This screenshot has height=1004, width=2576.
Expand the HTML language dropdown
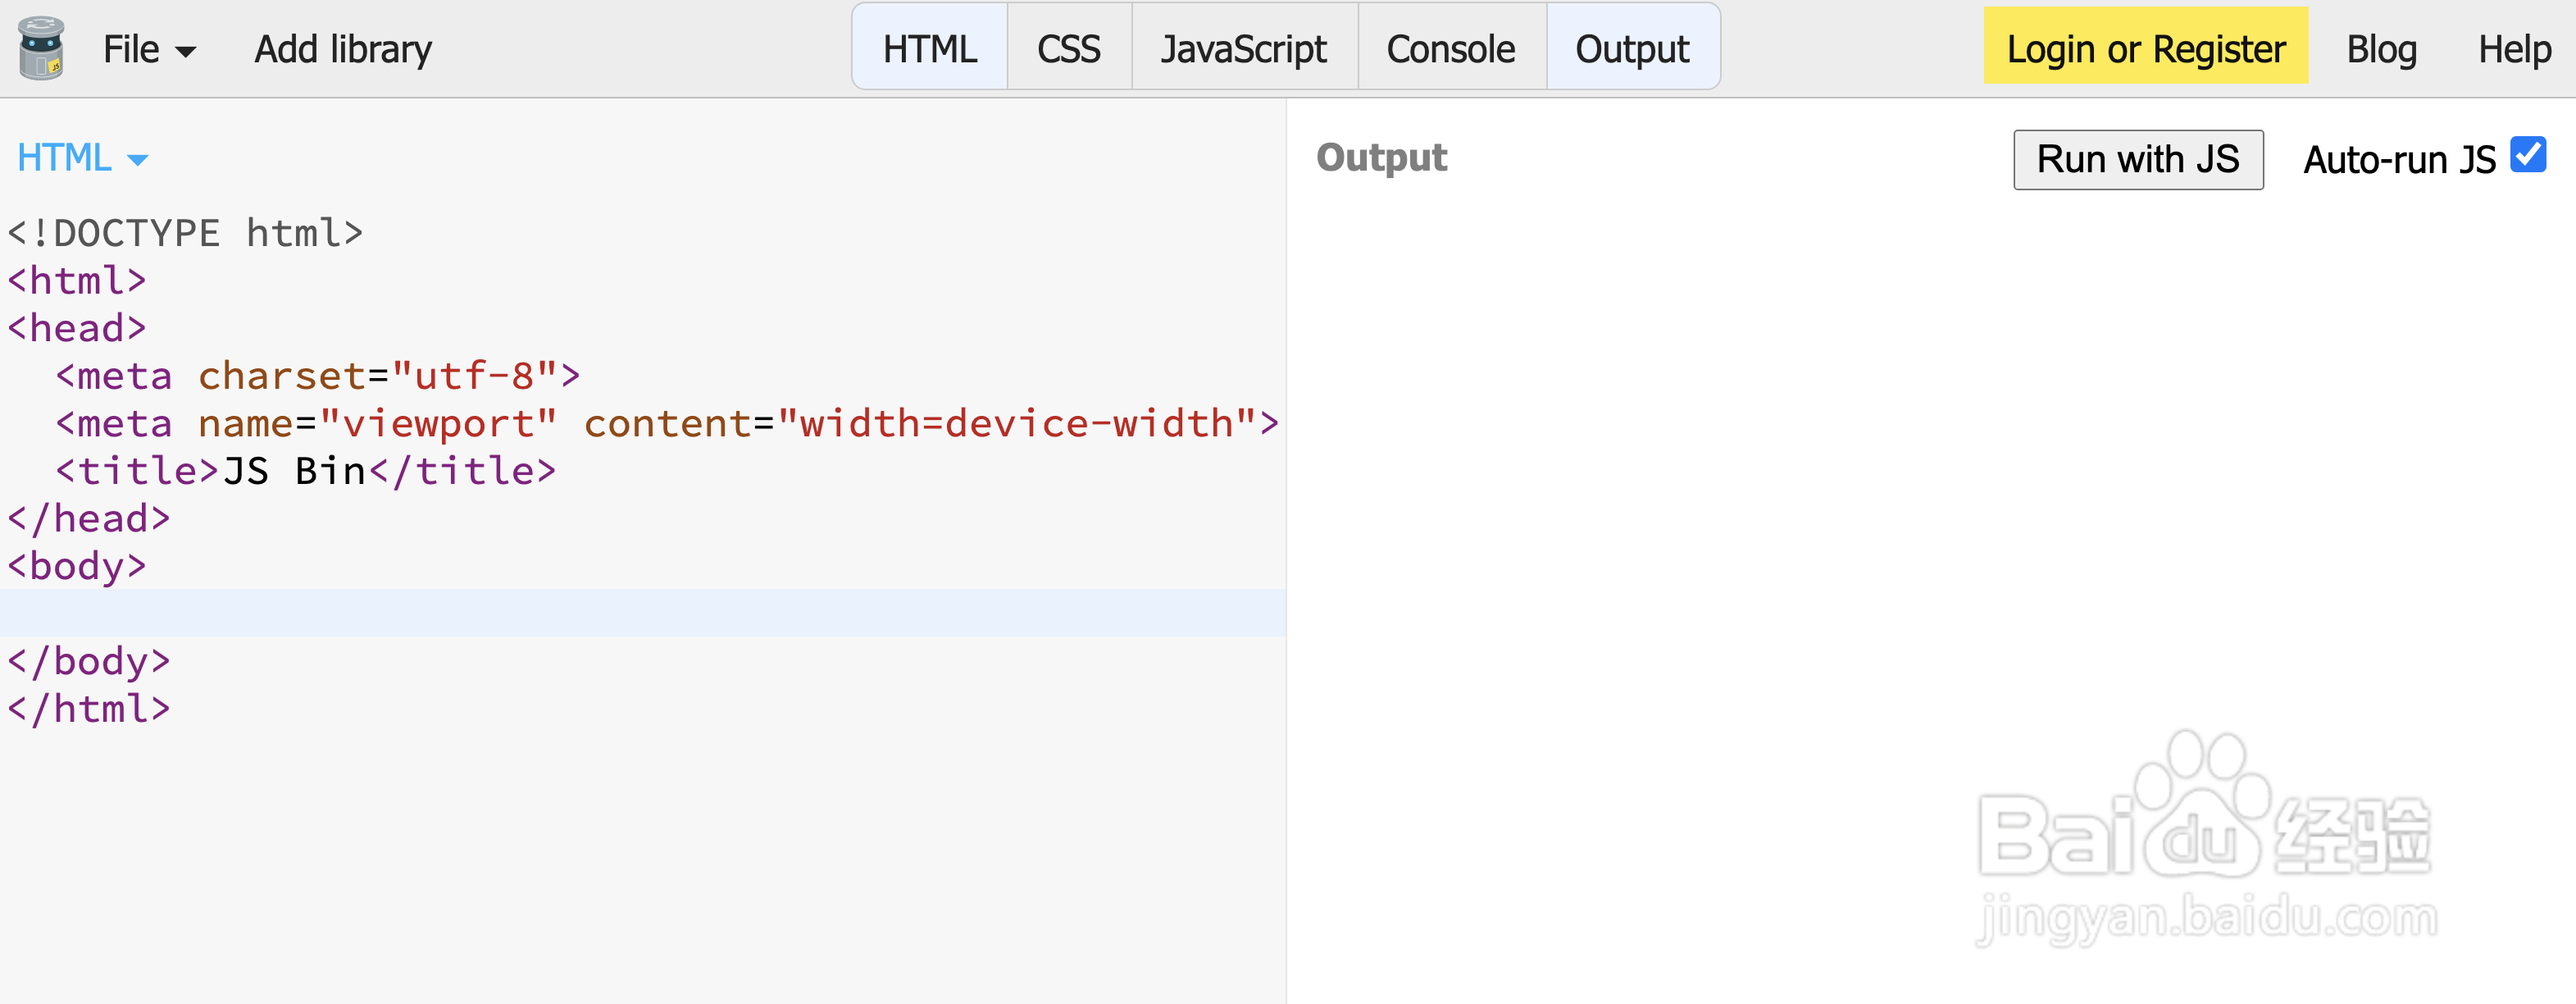click(82, 158)
